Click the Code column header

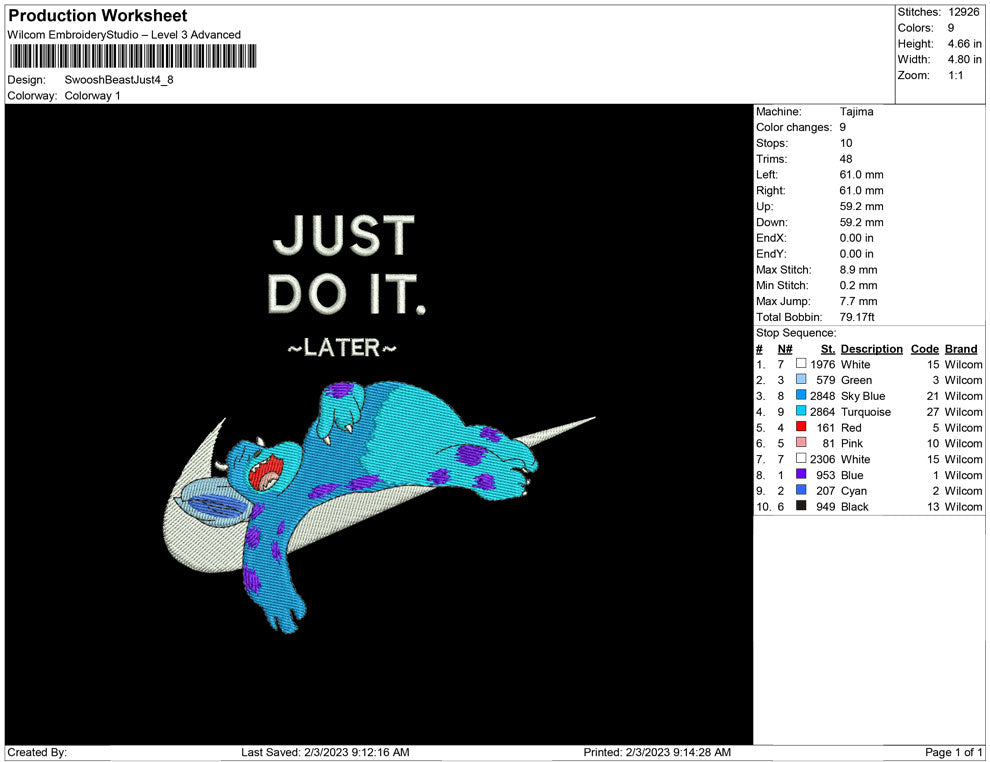(x=925, y=349)
